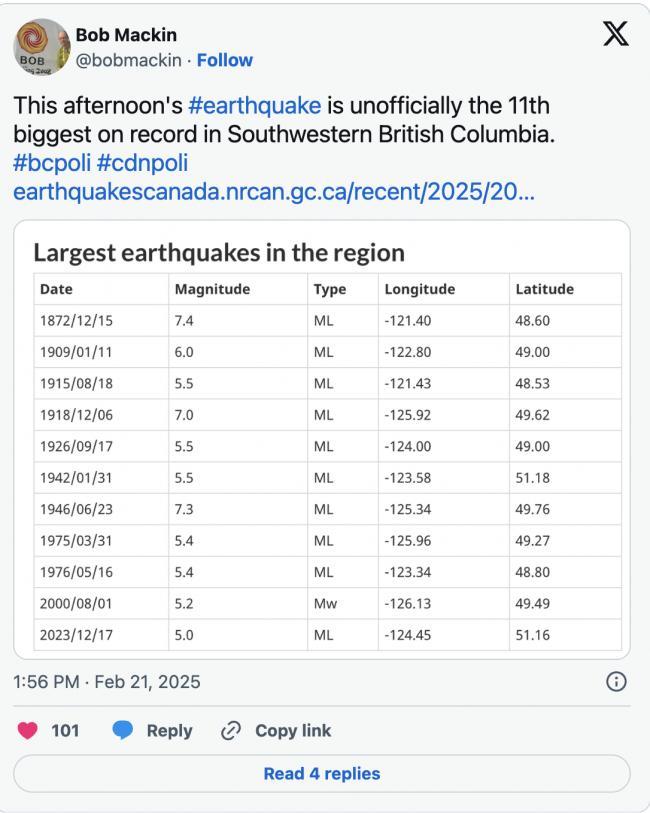Click the Reply text label
Viewport: 650px width, 813px height.
[x=169, y=731]
